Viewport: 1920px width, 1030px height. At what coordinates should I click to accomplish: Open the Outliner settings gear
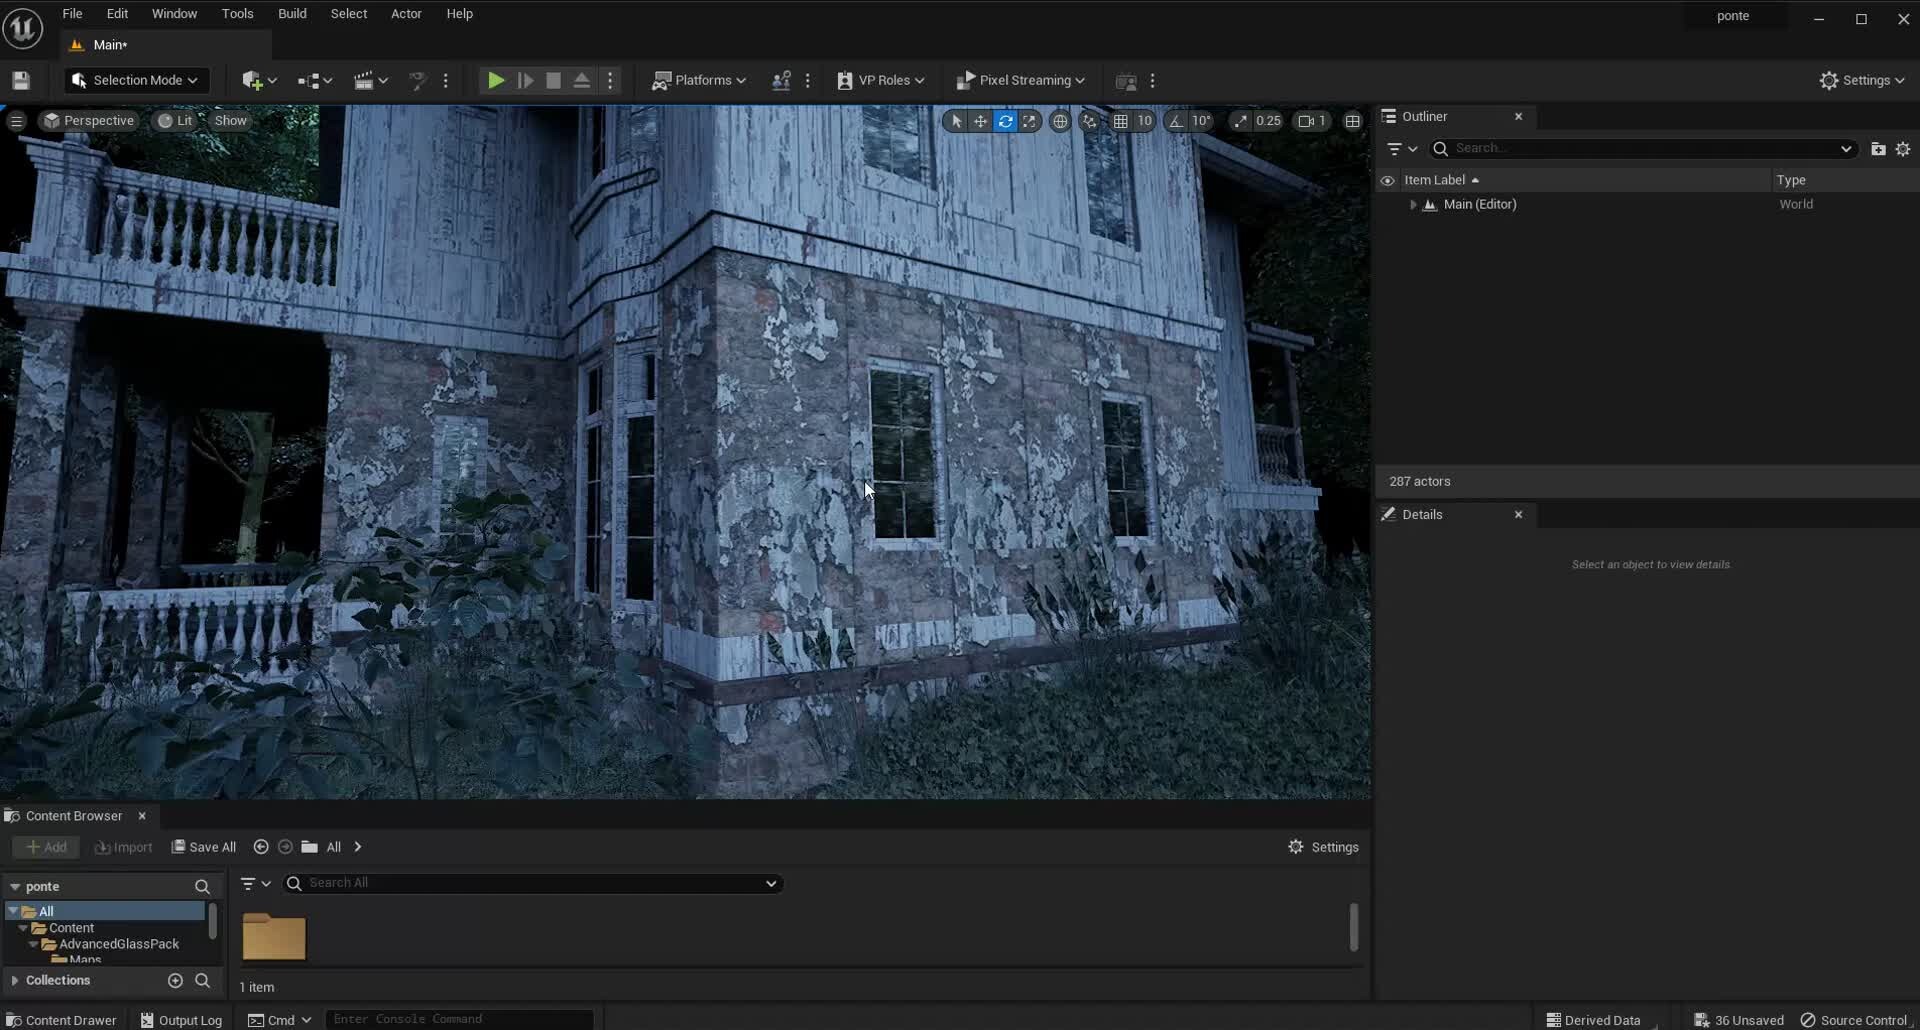pos(1903,148)
